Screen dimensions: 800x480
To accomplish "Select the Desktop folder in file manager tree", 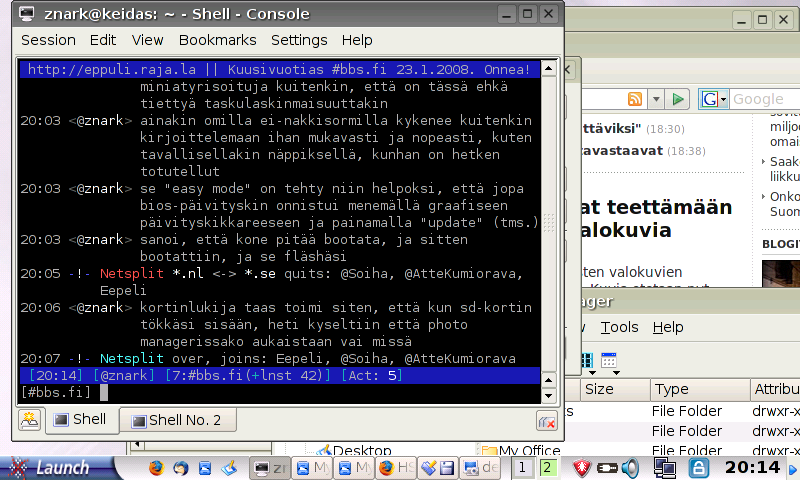I will 362,450.
